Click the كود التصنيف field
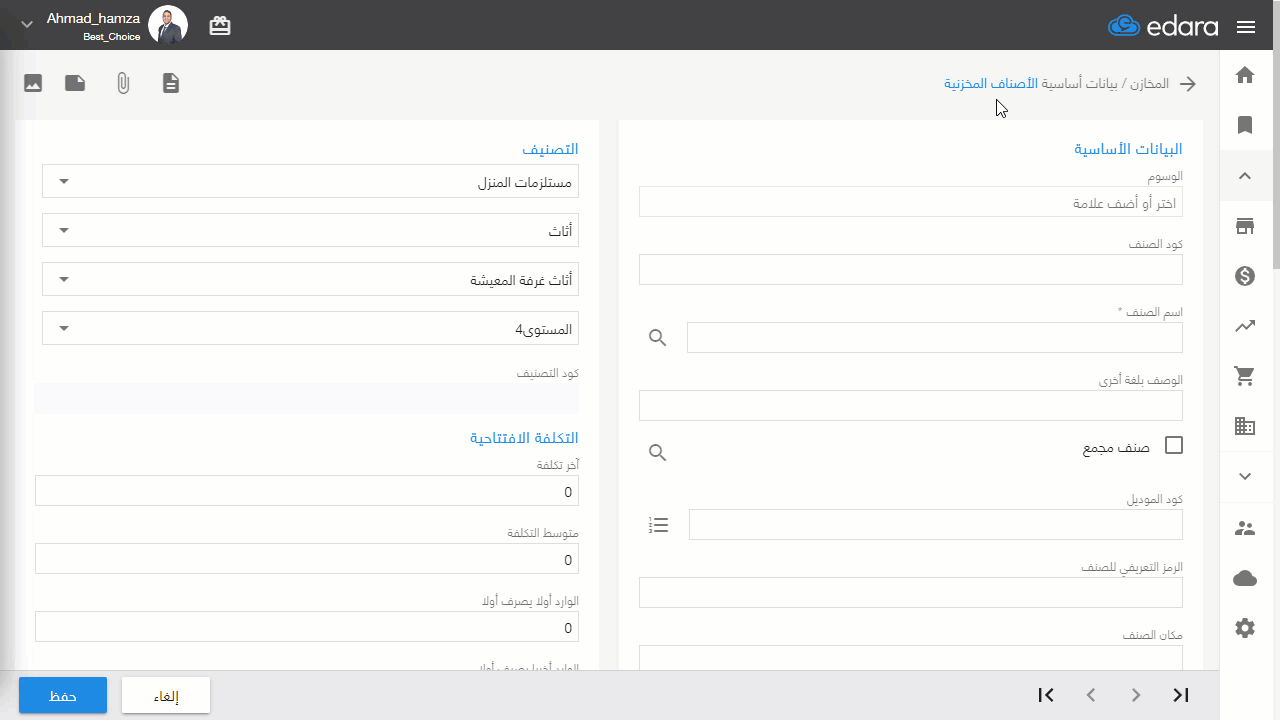The width and height of the screenshot is (1280, 720). pyautogui.click(x=307, y=398)
